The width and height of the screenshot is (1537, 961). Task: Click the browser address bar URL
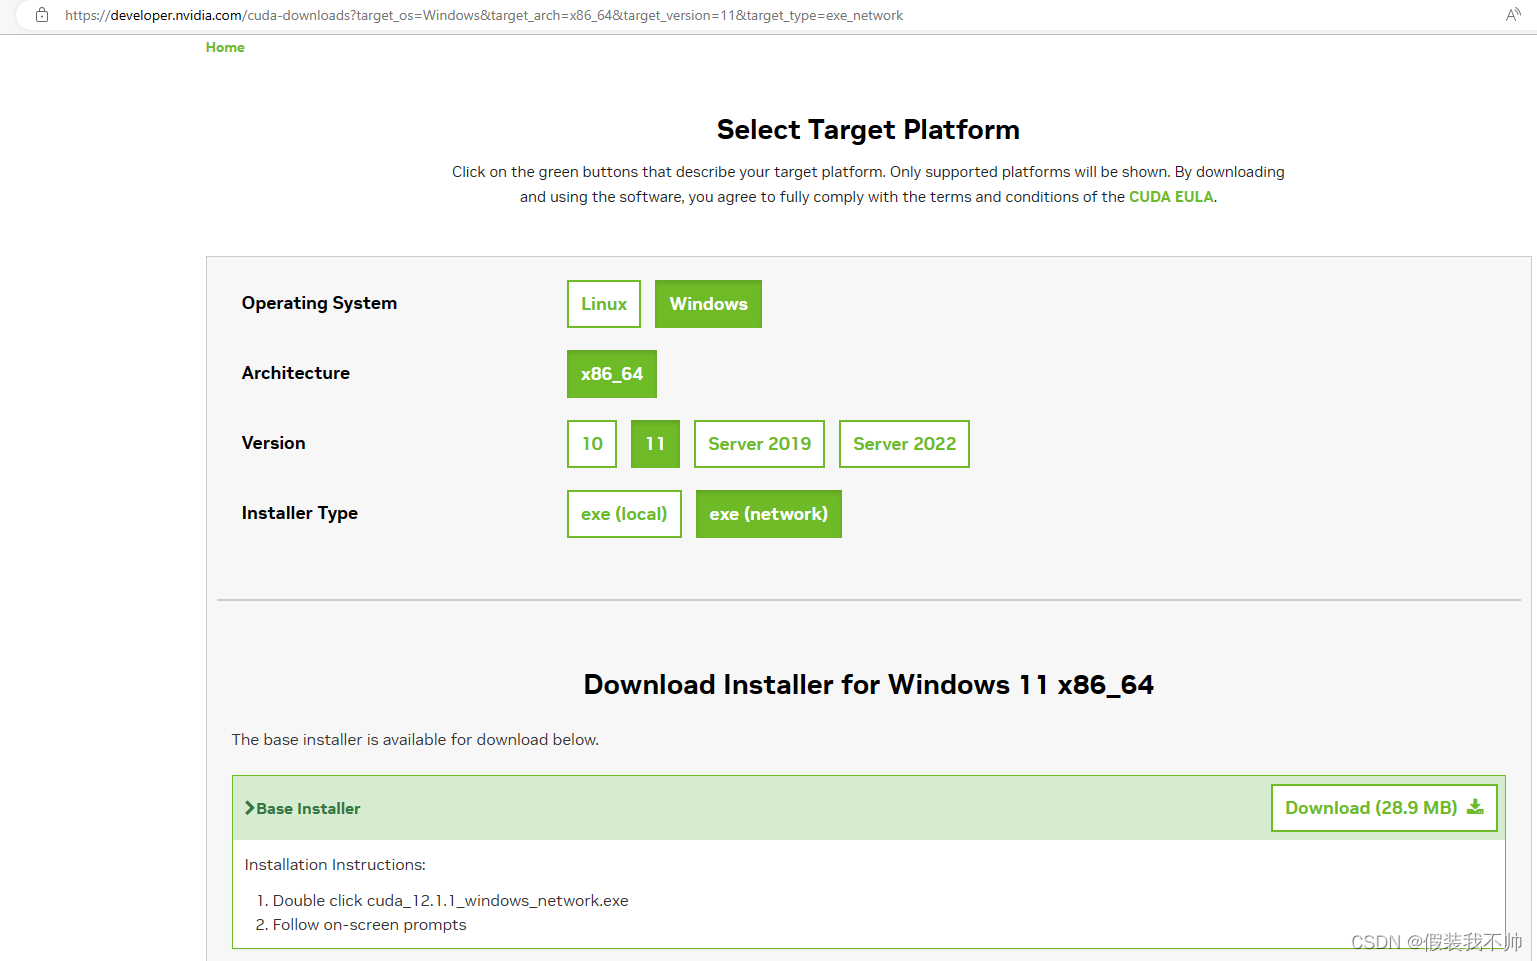(x=484, y=15)
